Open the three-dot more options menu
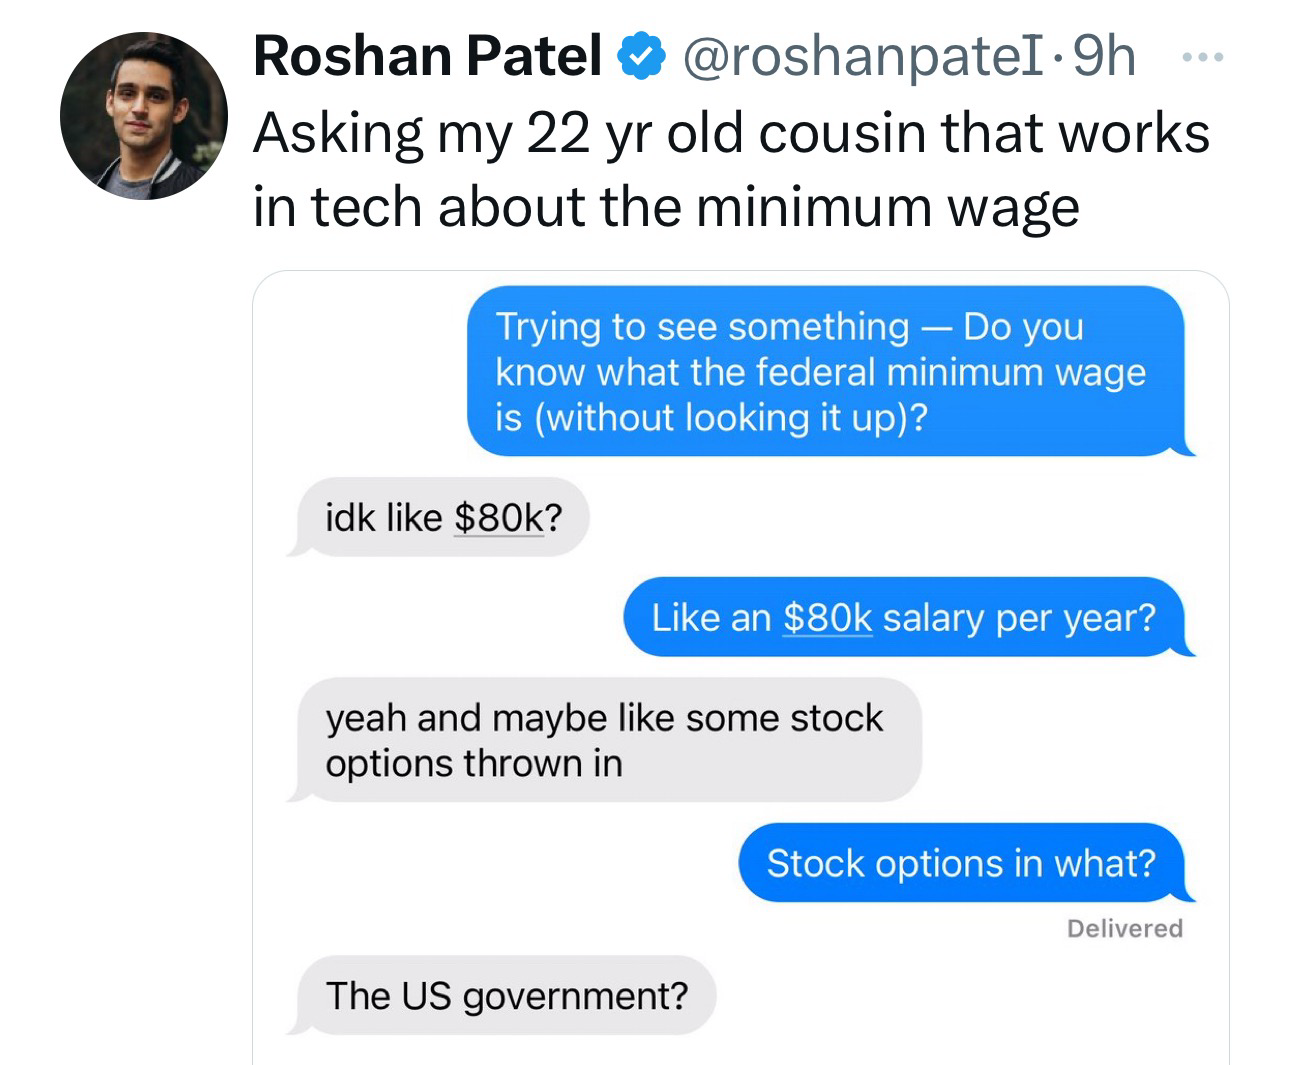The image size is (1290, 1065). click(x=1200, y=58)
